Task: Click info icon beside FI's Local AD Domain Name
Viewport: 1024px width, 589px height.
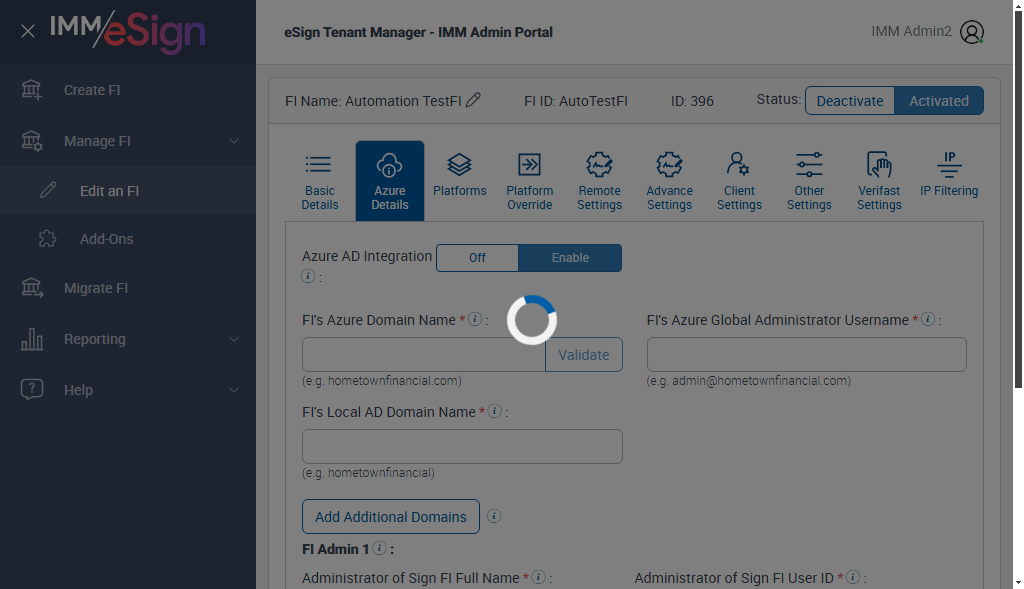Action: 494,411
